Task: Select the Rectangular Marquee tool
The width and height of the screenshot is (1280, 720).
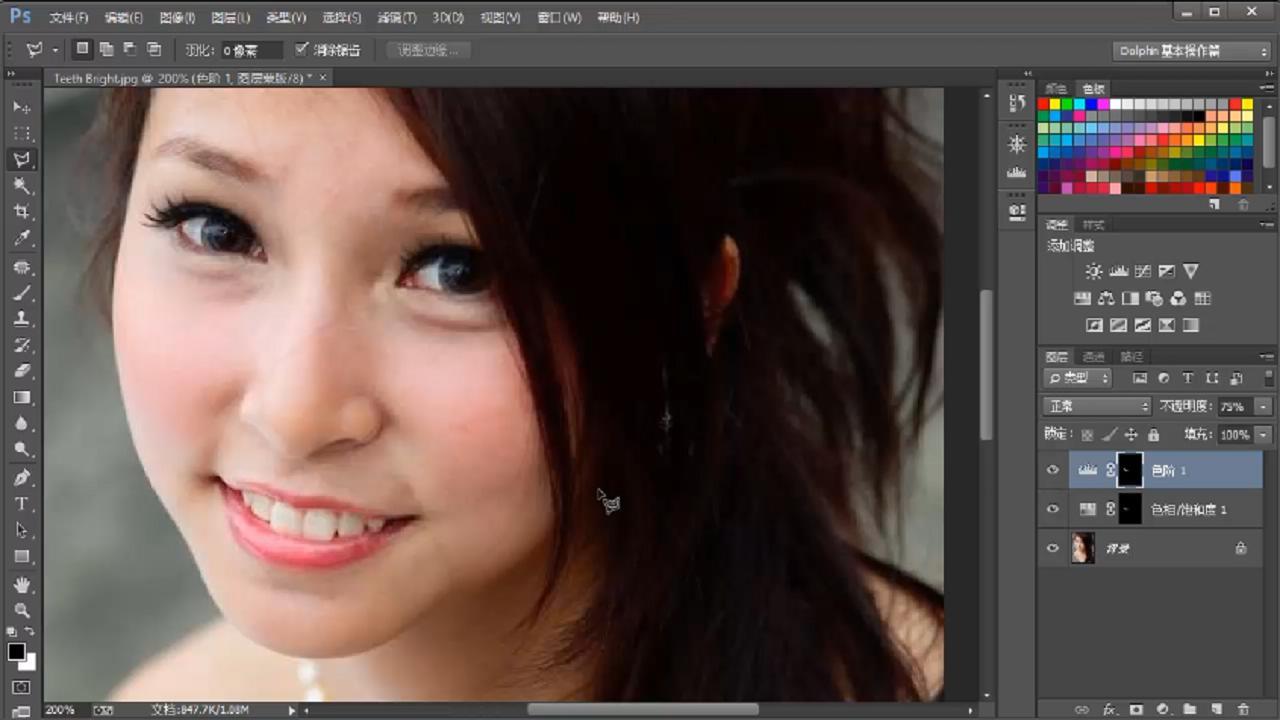Action: coord(22,133)
